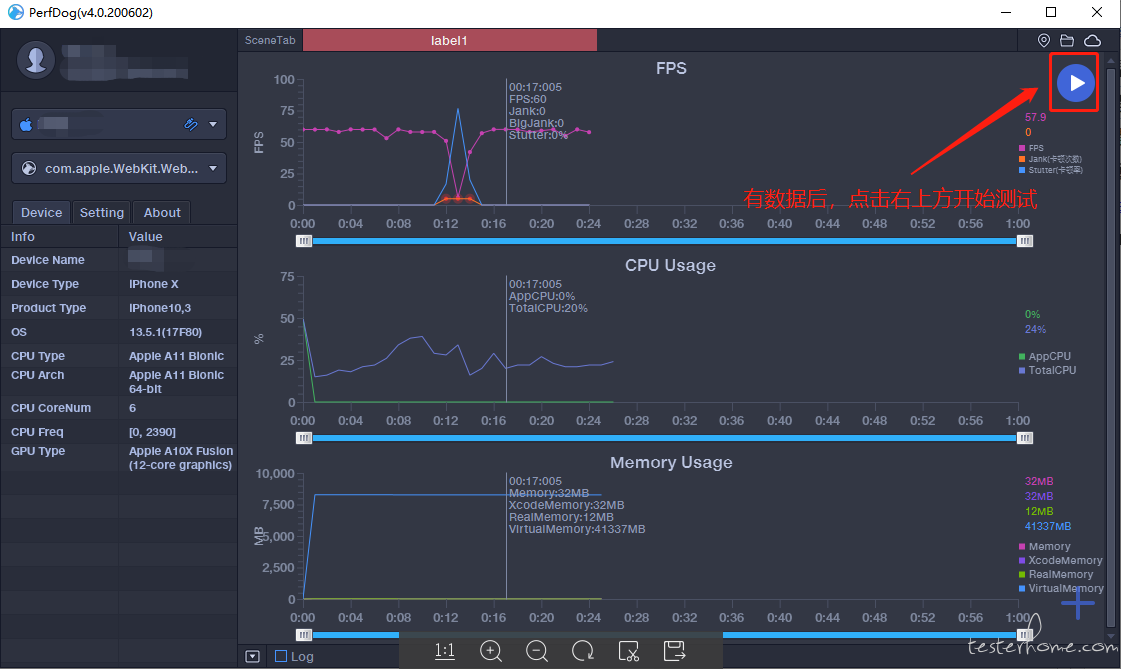The width and height of the screenshot is (1121, 669).
Task: Toggle the XcodeMemory legend entry
Action: [x=1061, y=560]
